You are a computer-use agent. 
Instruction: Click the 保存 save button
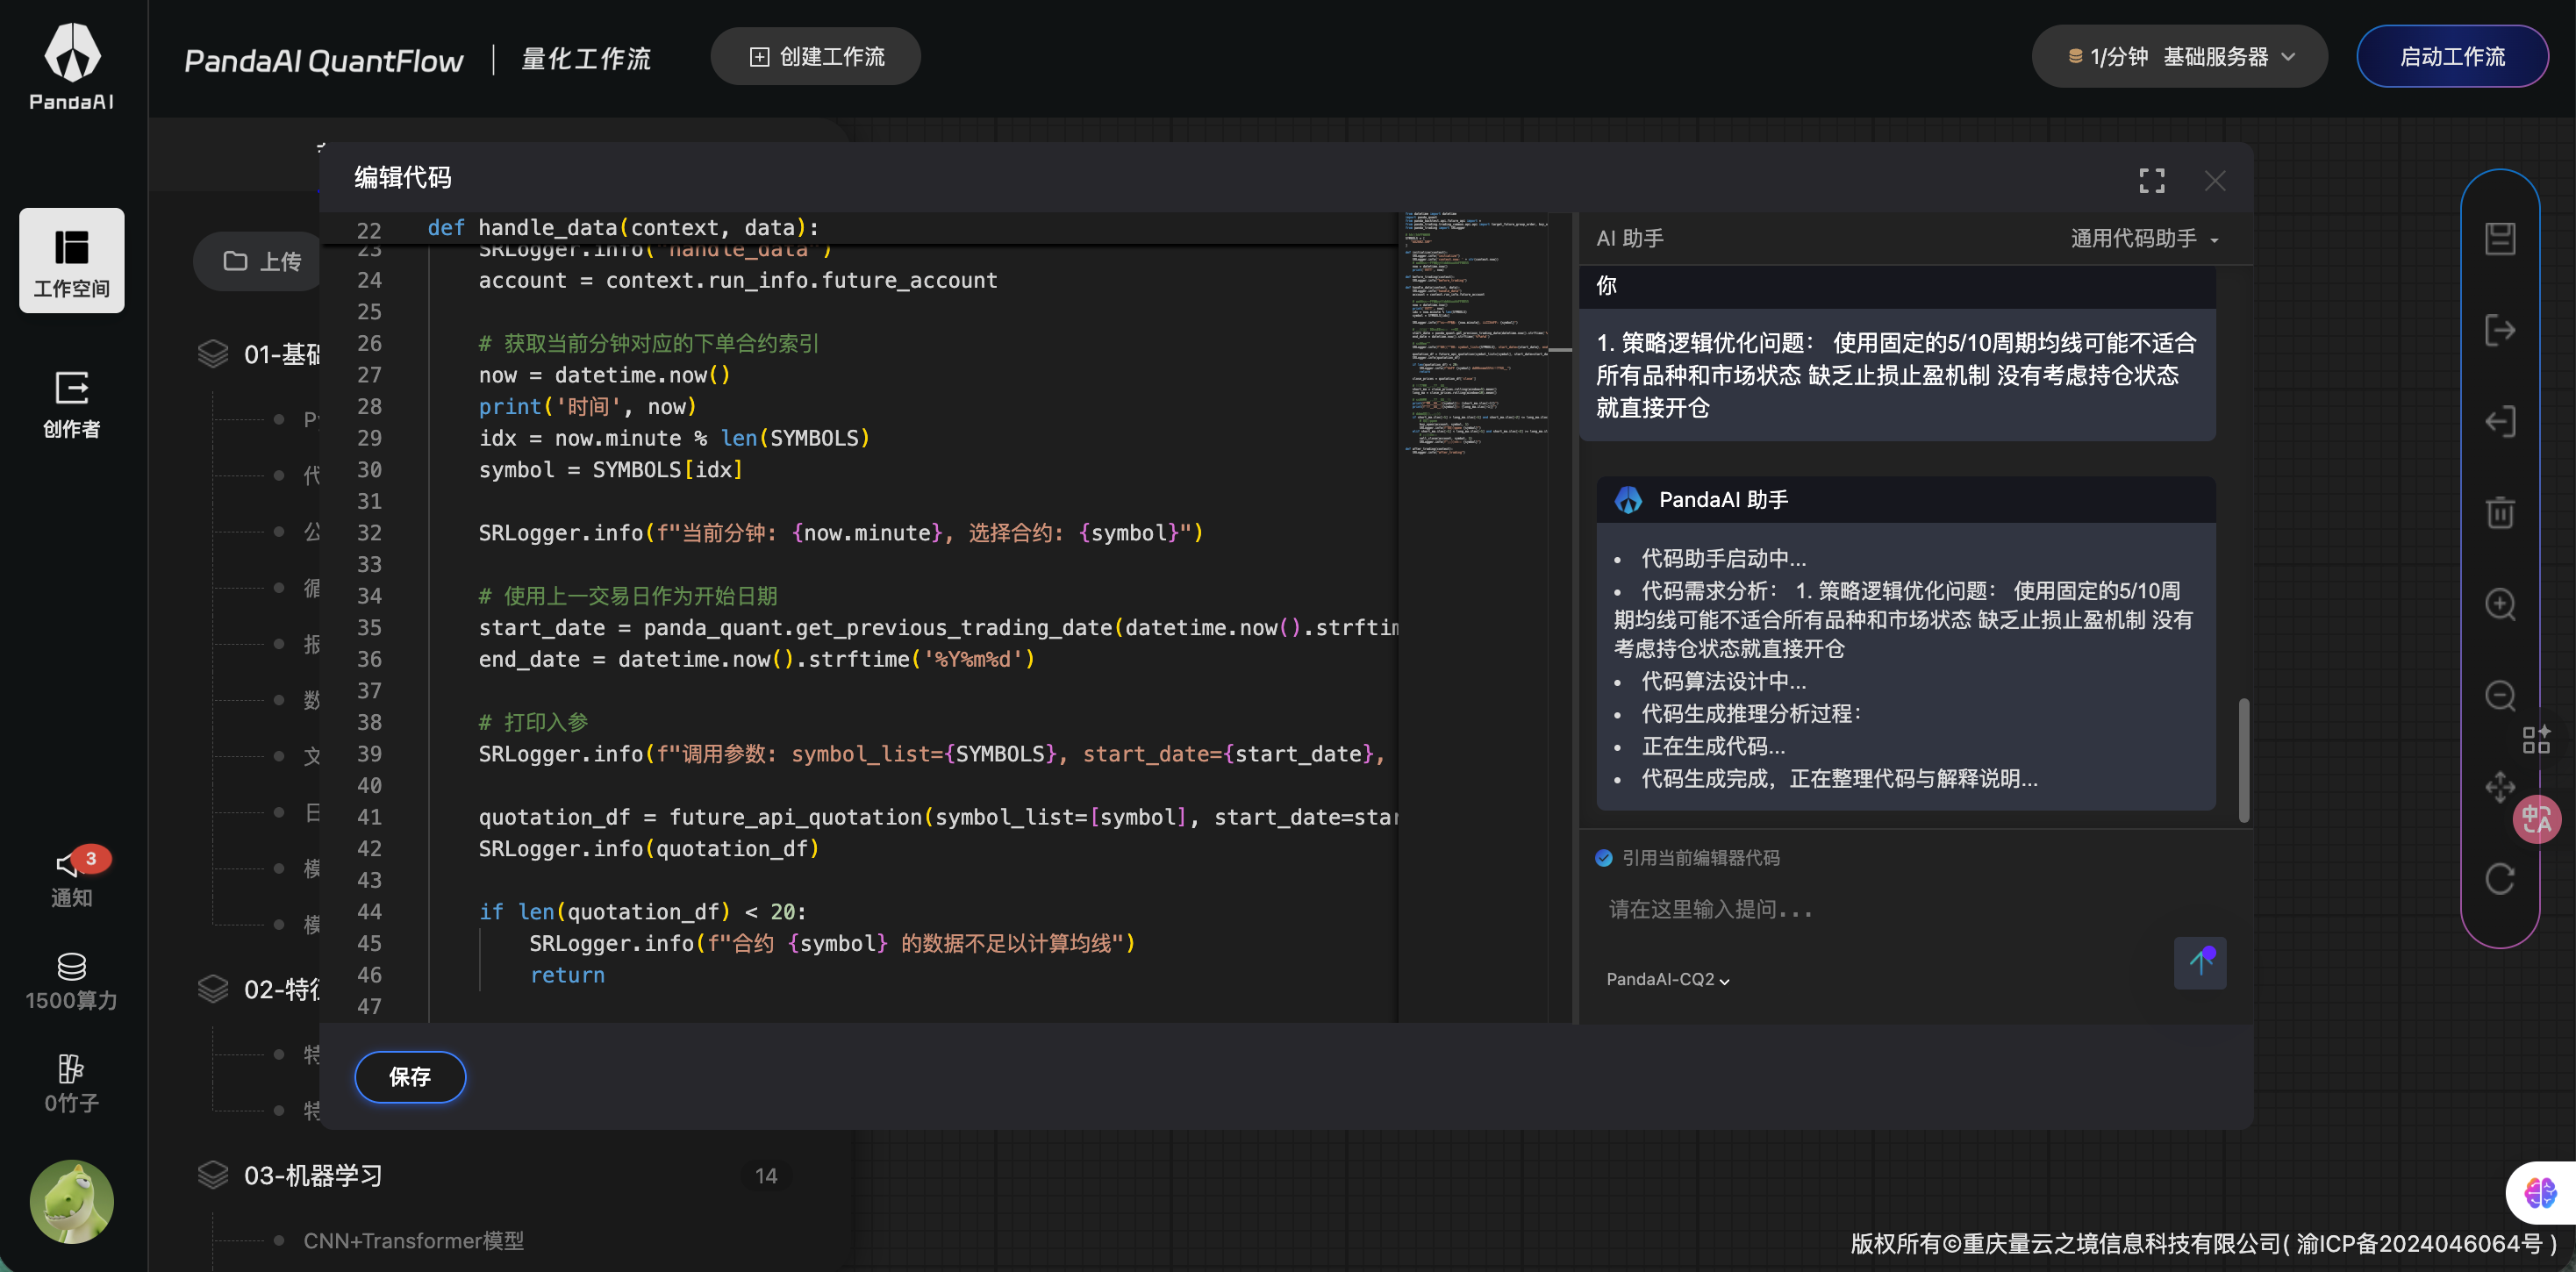pos(410,1077)
